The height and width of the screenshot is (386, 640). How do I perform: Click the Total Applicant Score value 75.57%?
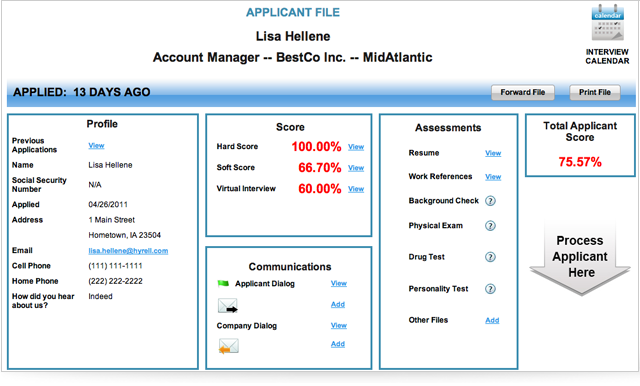point(580,162)
